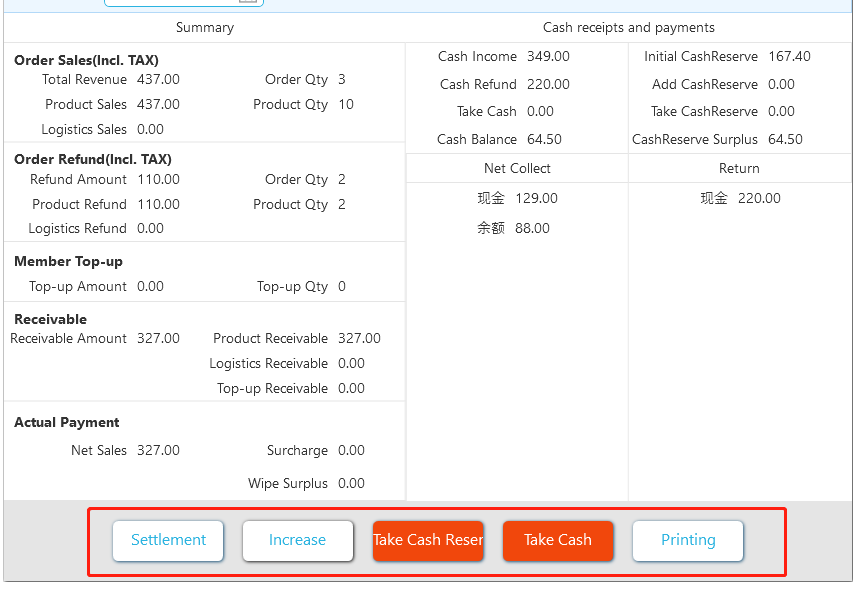Image resolution: width=867 pixels, height=591 pixels.
Task: Click the Total Revenue value 437.00
Action: 158,80
